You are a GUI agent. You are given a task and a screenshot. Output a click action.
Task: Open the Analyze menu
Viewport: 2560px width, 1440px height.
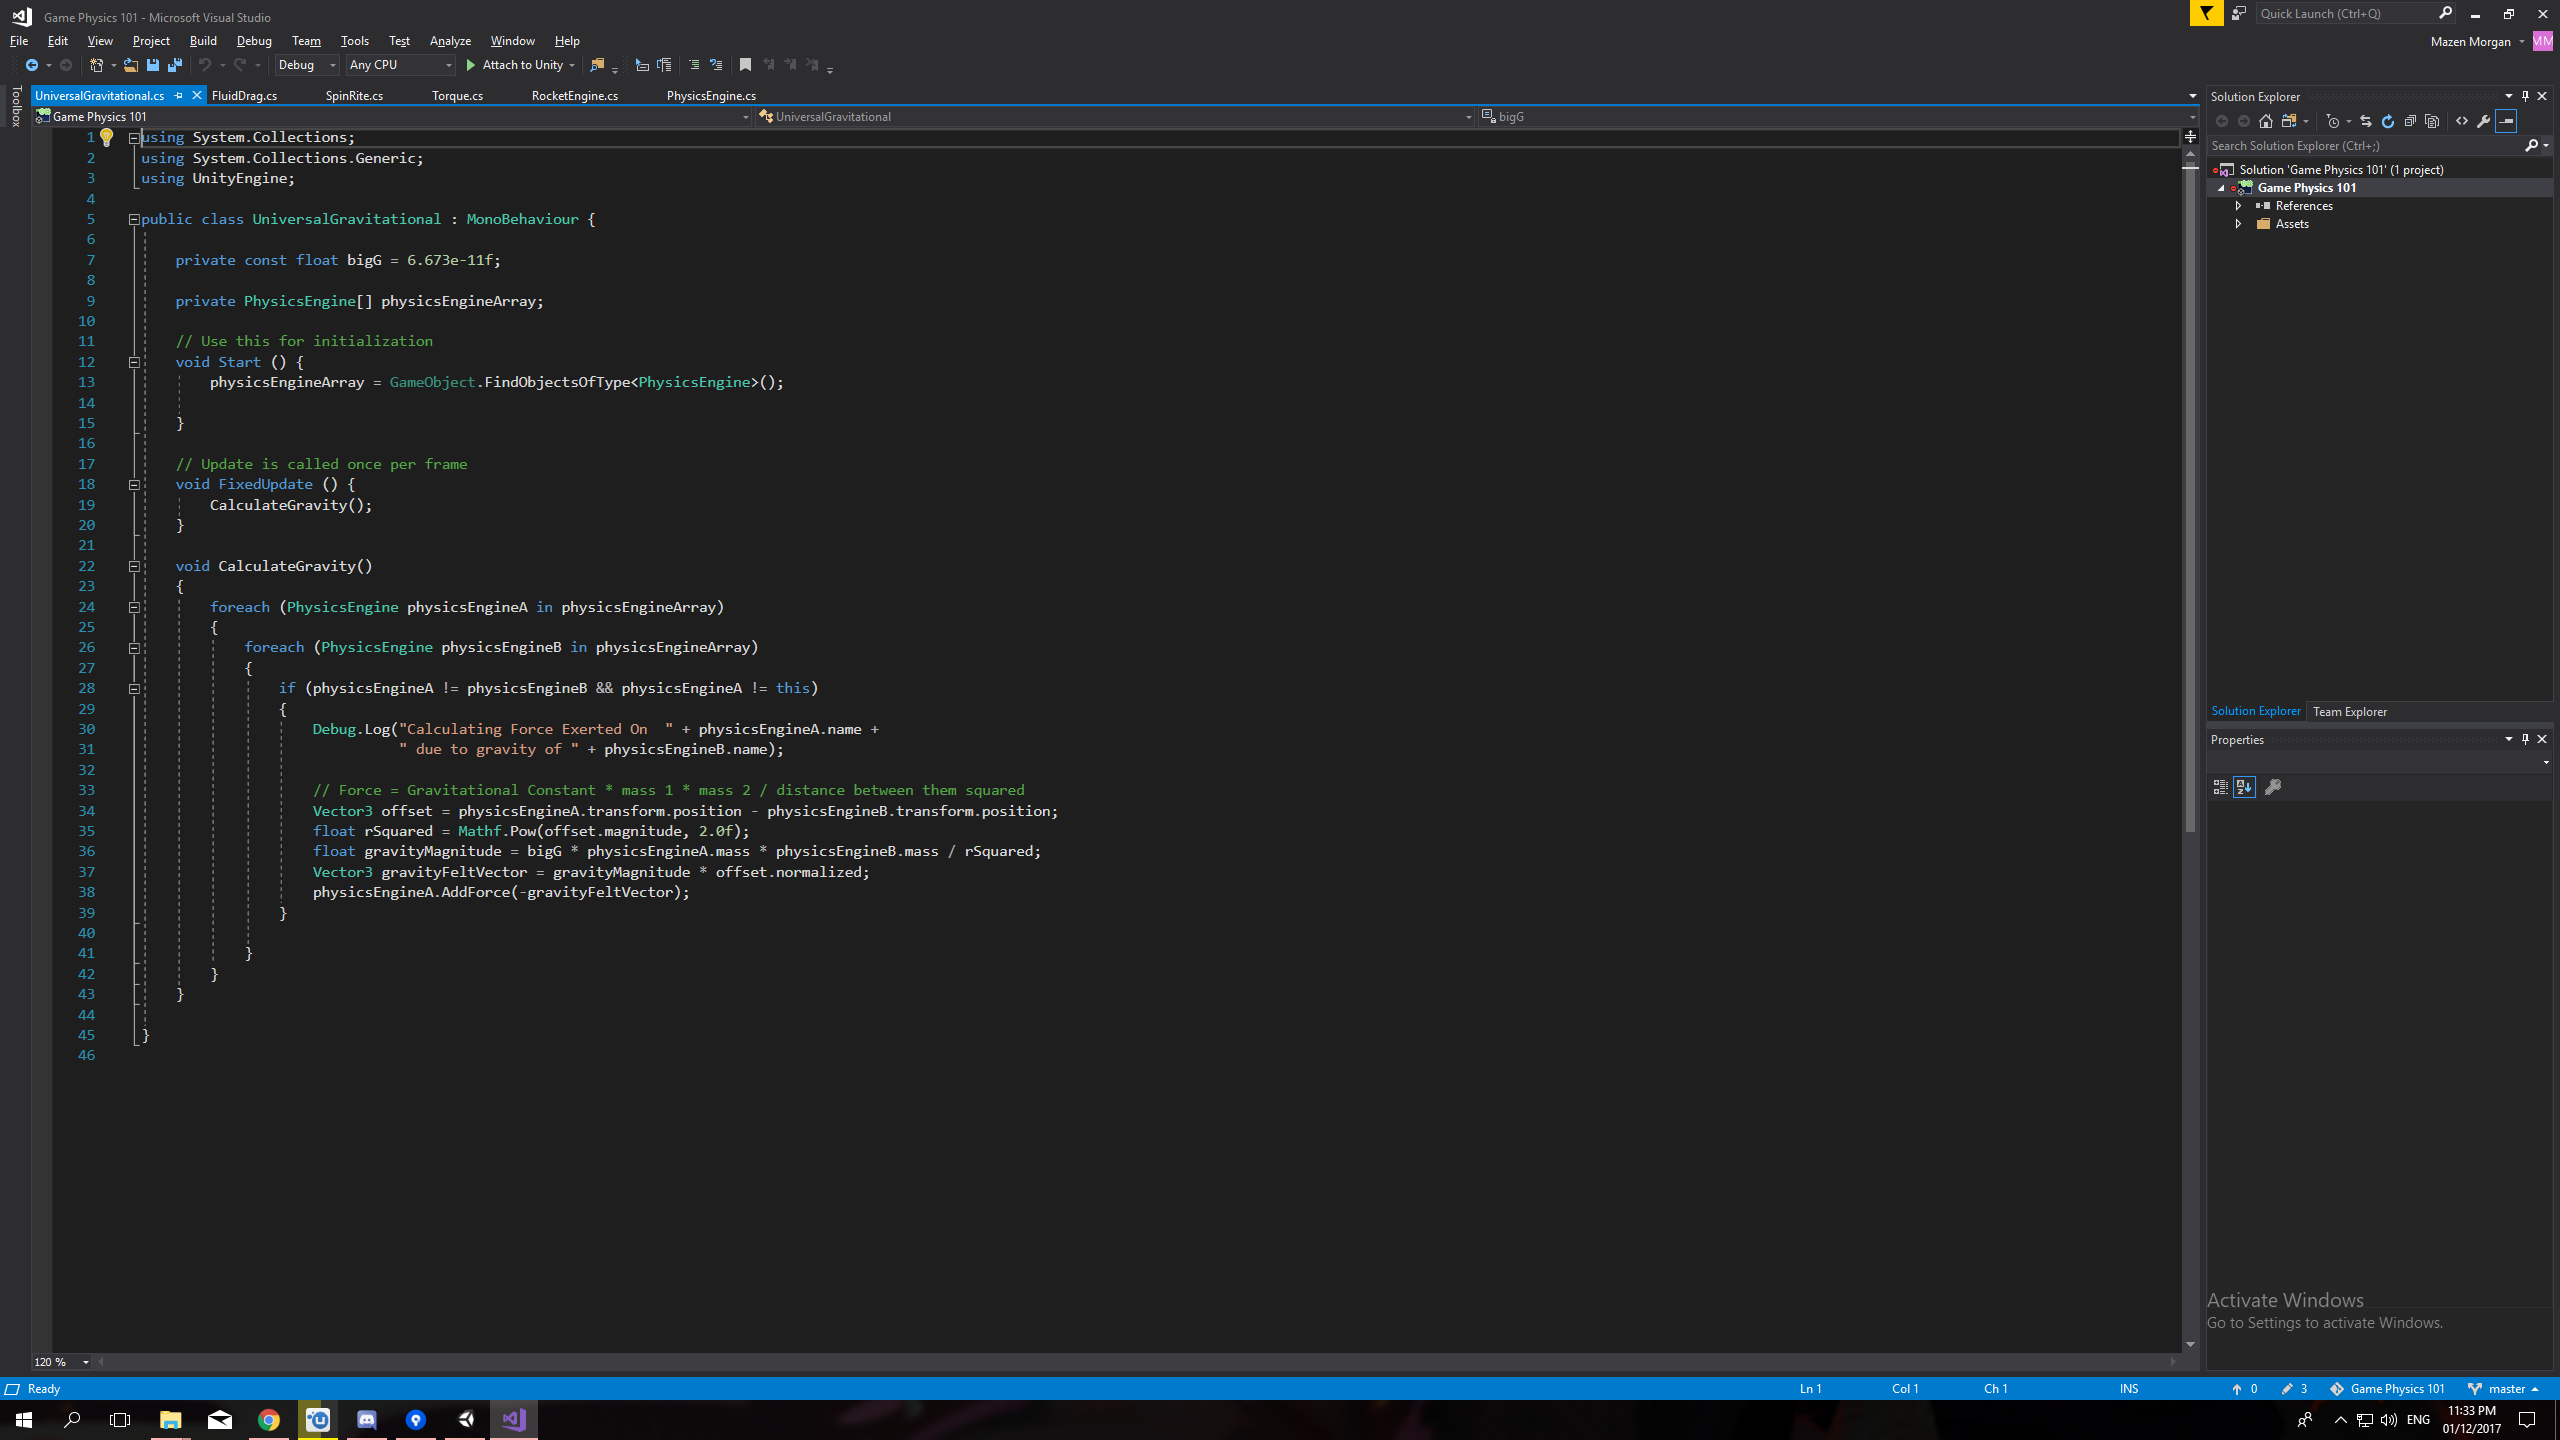pyautogui.click(x=450, y=41)
